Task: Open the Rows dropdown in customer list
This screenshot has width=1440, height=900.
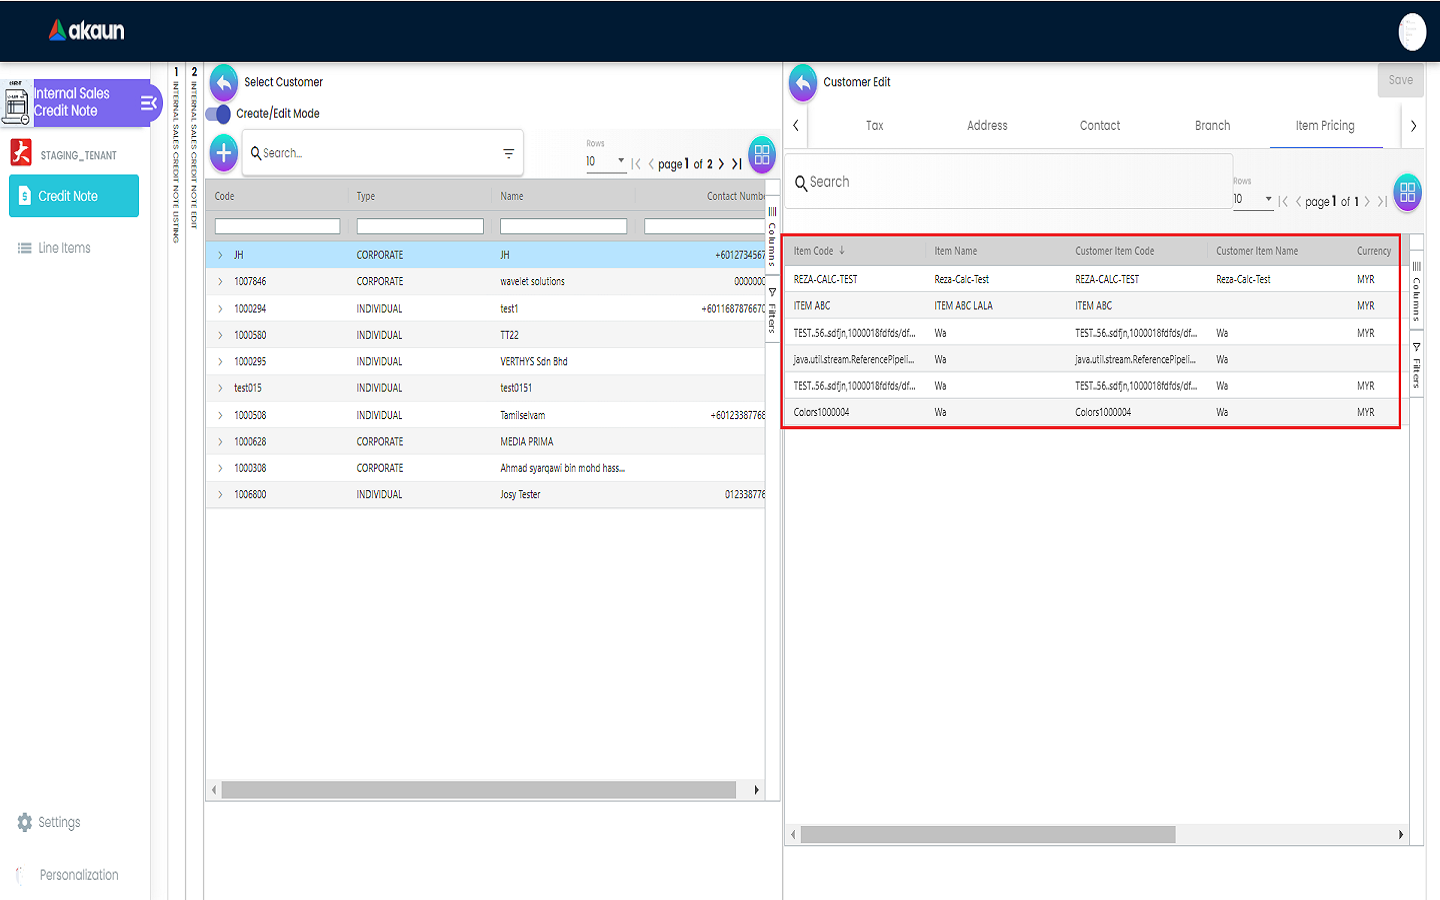Action: [x=606, y=161]
